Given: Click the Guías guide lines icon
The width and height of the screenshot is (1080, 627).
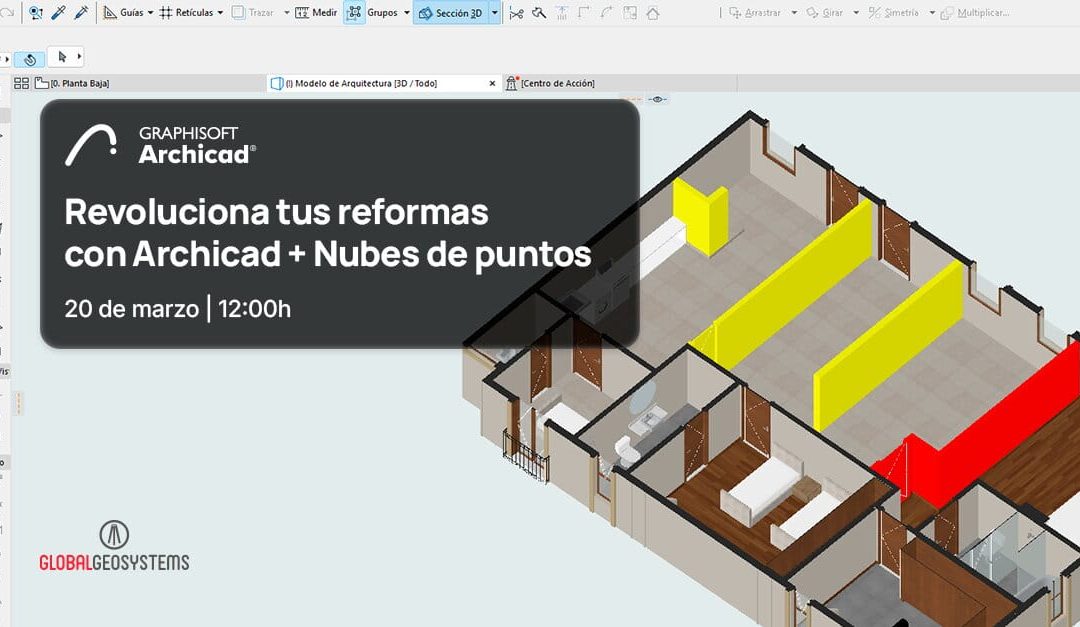Looking at the screenshot, I should point(110,12).
